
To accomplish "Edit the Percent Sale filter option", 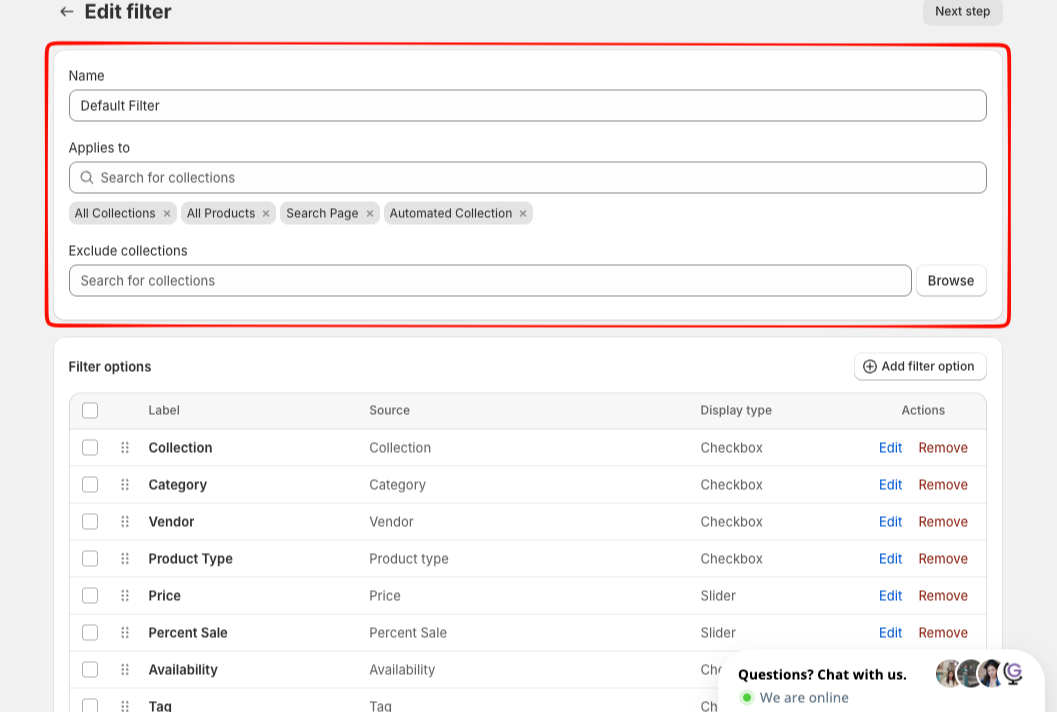I will [890, 633].
